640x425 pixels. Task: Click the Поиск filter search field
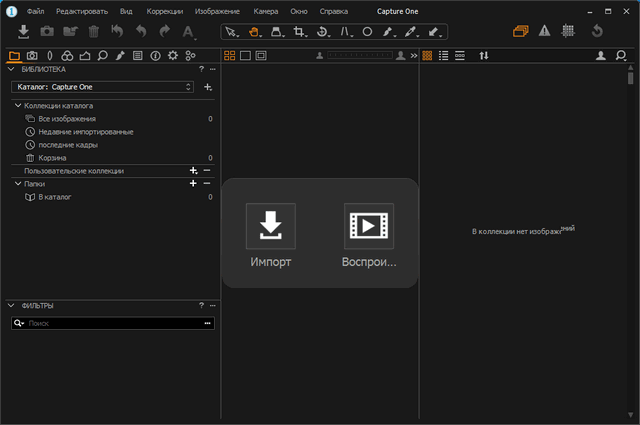tap(112, 324)
